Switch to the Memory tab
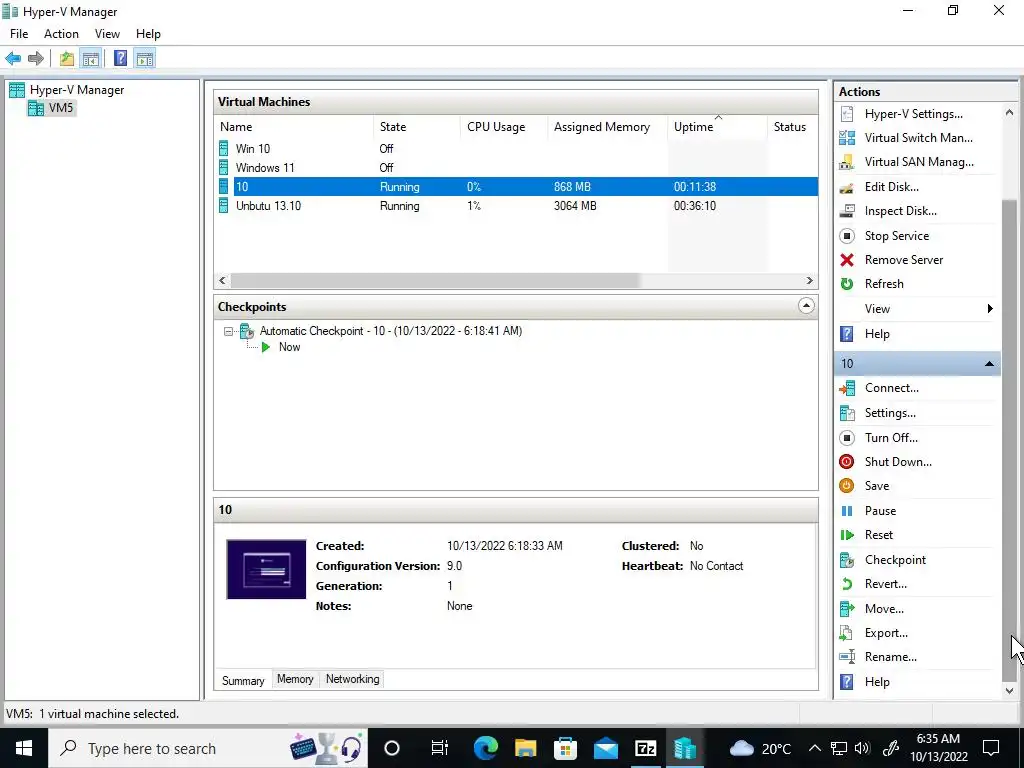 tap(295, 679)
